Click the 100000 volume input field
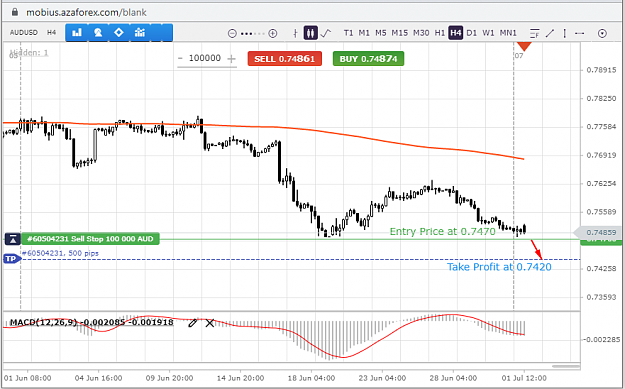625x389 pixels. (205, 58)
